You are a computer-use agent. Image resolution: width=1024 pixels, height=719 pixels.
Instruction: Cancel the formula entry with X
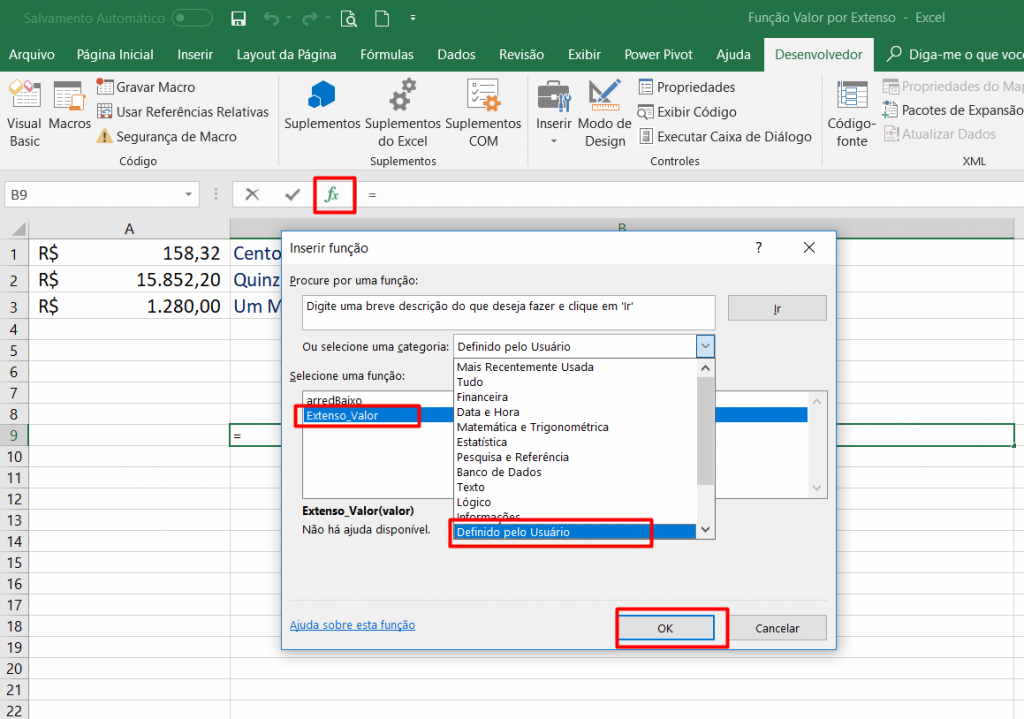(252, 194)
